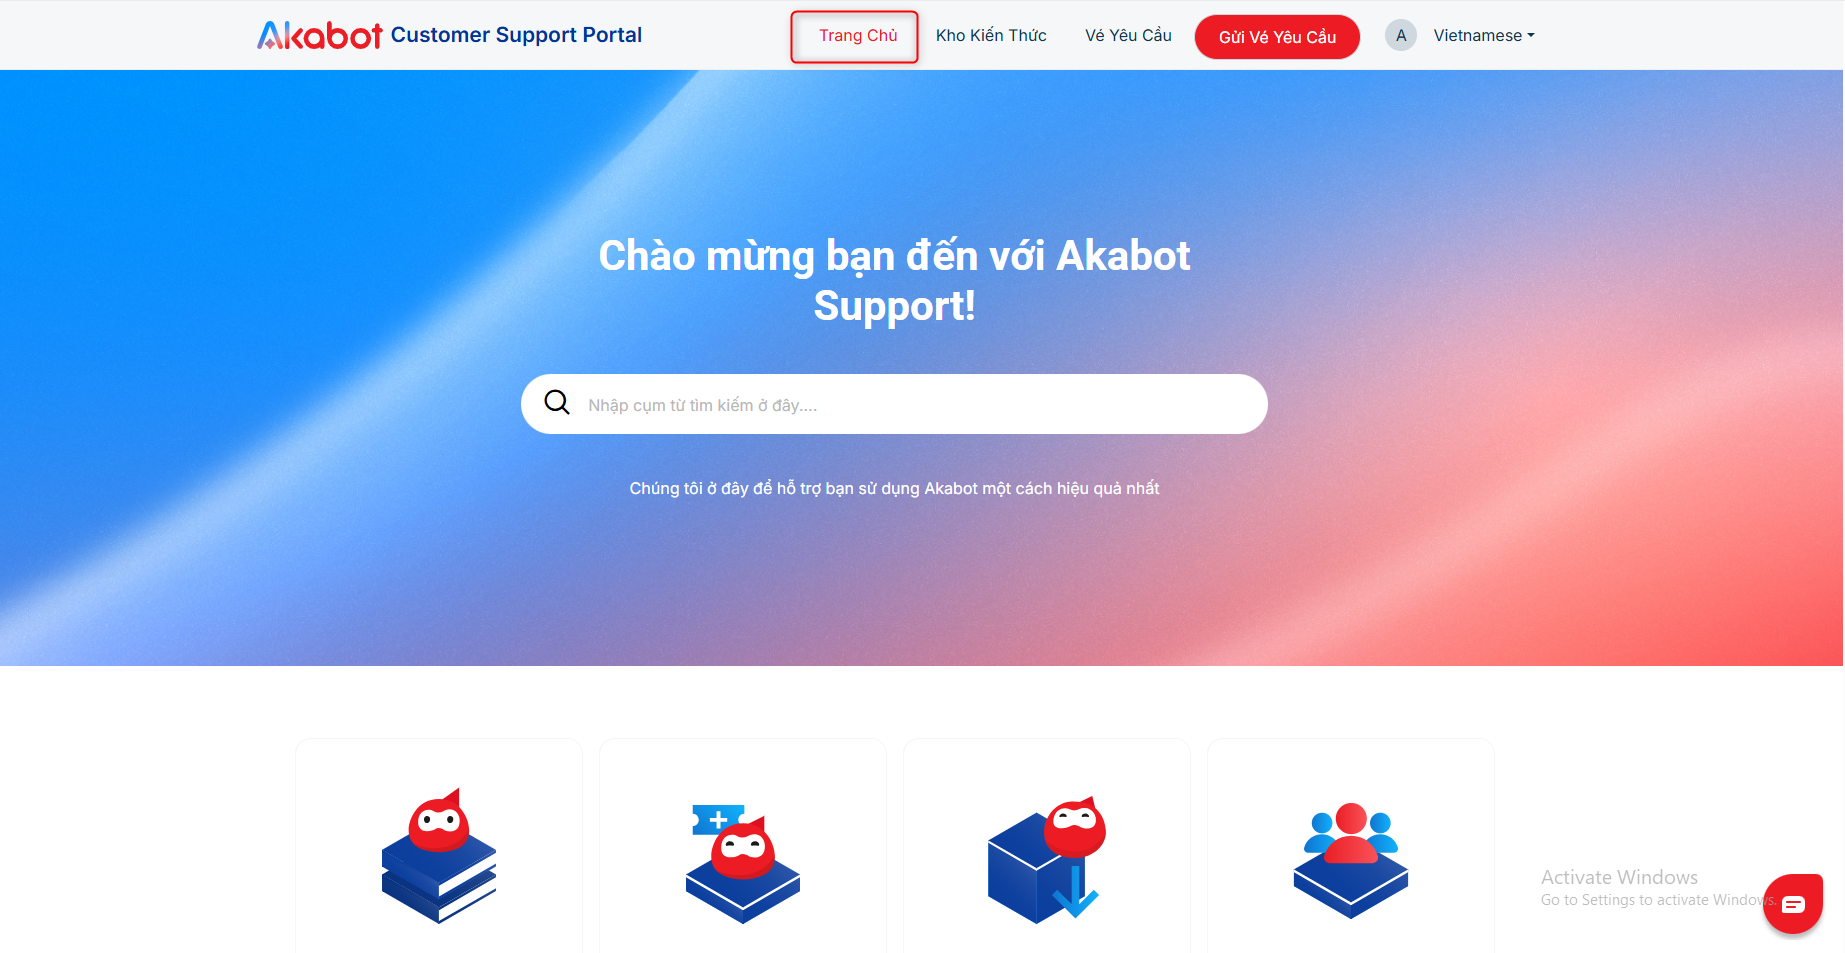1845x953 pixels.
Task: Click the dropdown caret next to Vietnamese
Action: (x=1531, y=35)
